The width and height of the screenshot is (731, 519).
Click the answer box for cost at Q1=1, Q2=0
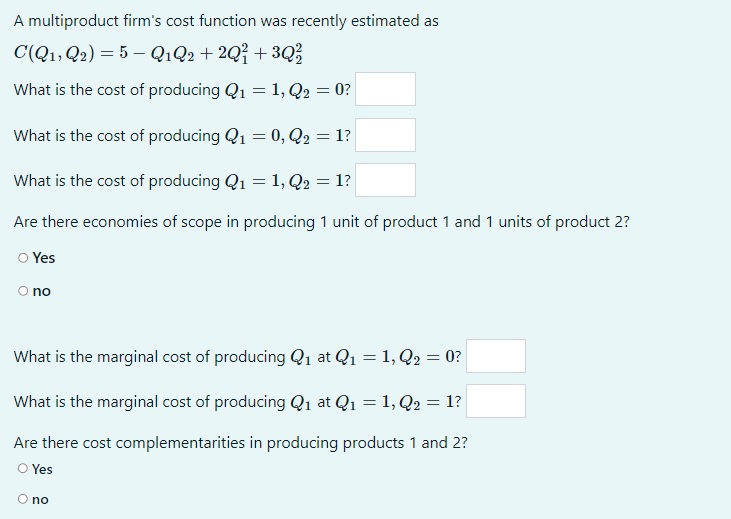pyautogui.click(x=385, y=89)
